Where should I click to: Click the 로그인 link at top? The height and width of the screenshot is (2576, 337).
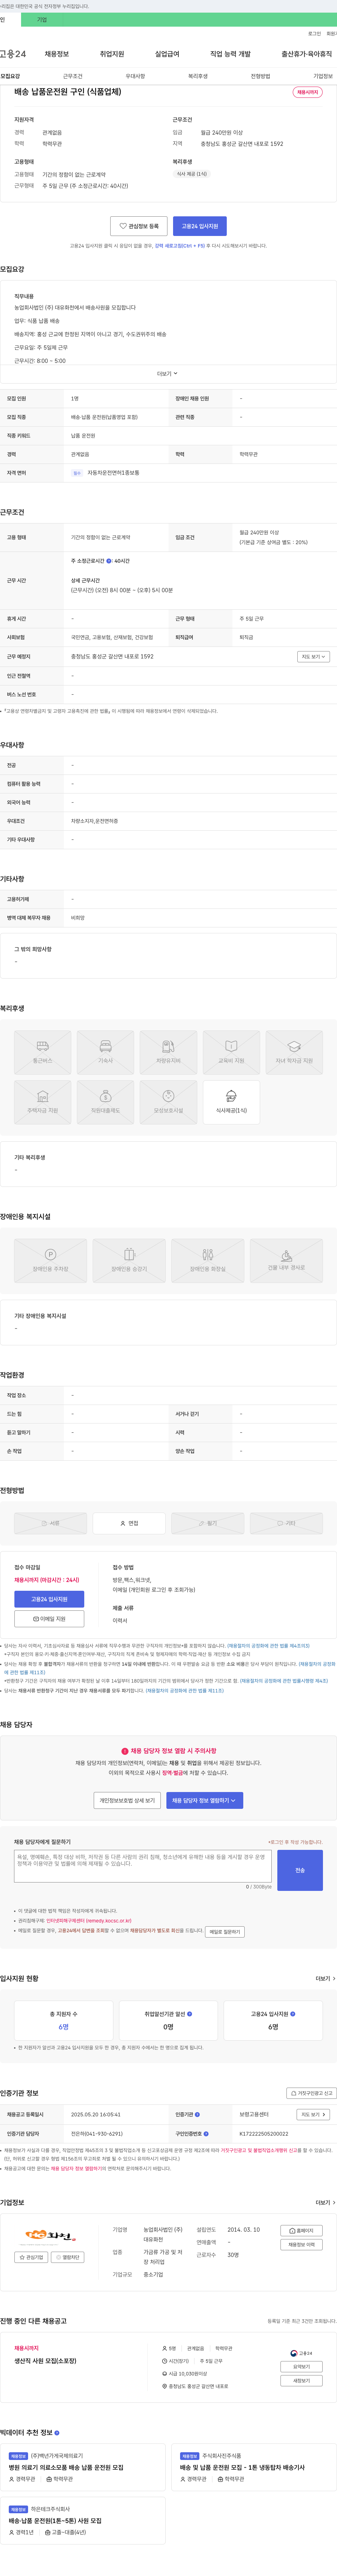(x=314, y=34)
